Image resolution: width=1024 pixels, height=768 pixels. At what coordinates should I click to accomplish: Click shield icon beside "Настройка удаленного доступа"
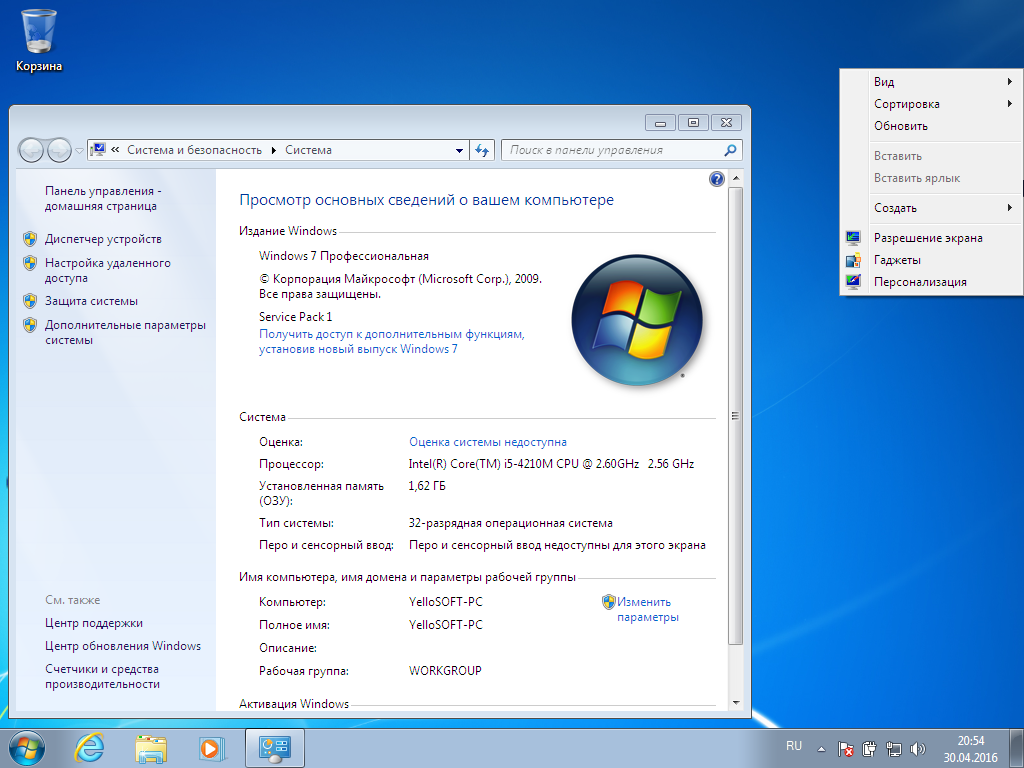tap(30, 263)
